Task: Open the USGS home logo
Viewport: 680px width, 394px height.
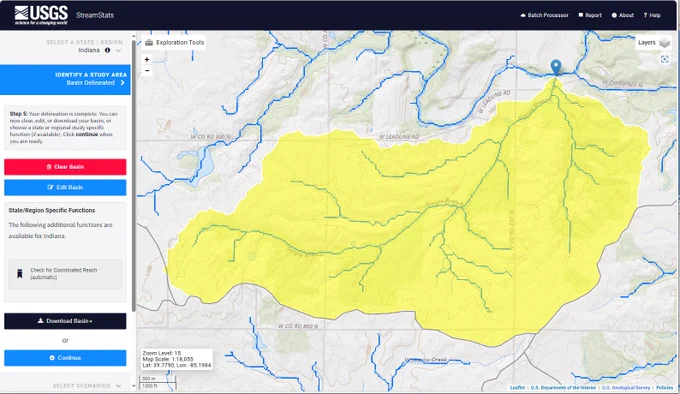Action: (x=41, y=15)
